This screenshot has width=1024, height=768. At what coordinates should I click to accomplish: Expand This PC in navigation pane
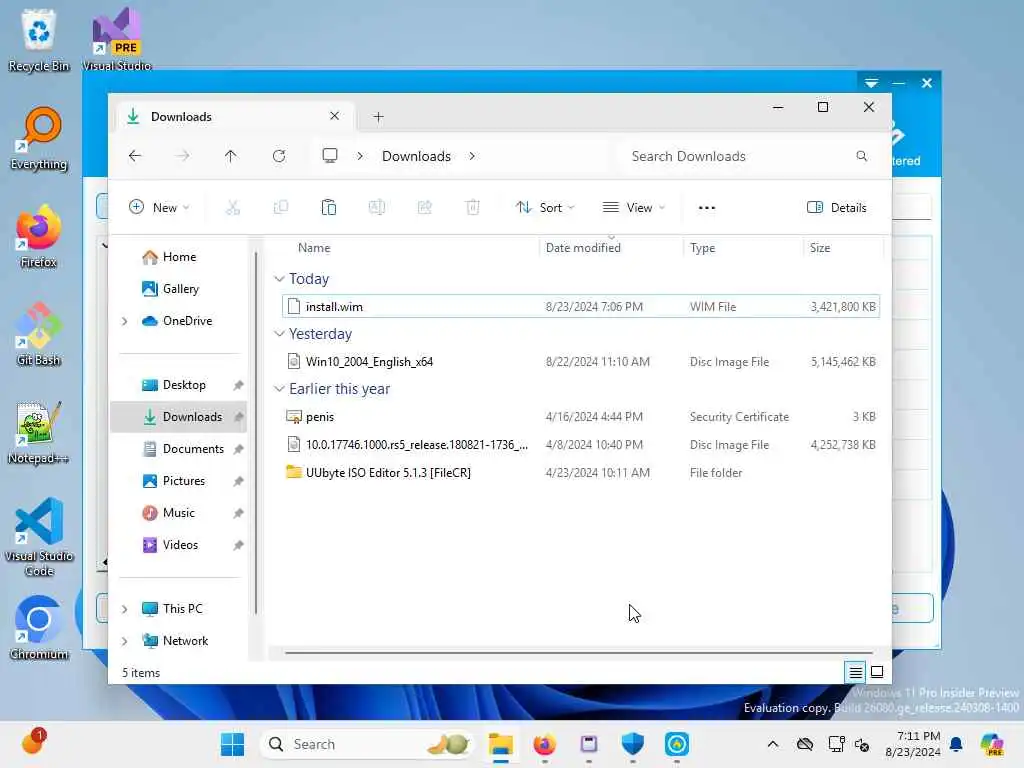point(125,609)
